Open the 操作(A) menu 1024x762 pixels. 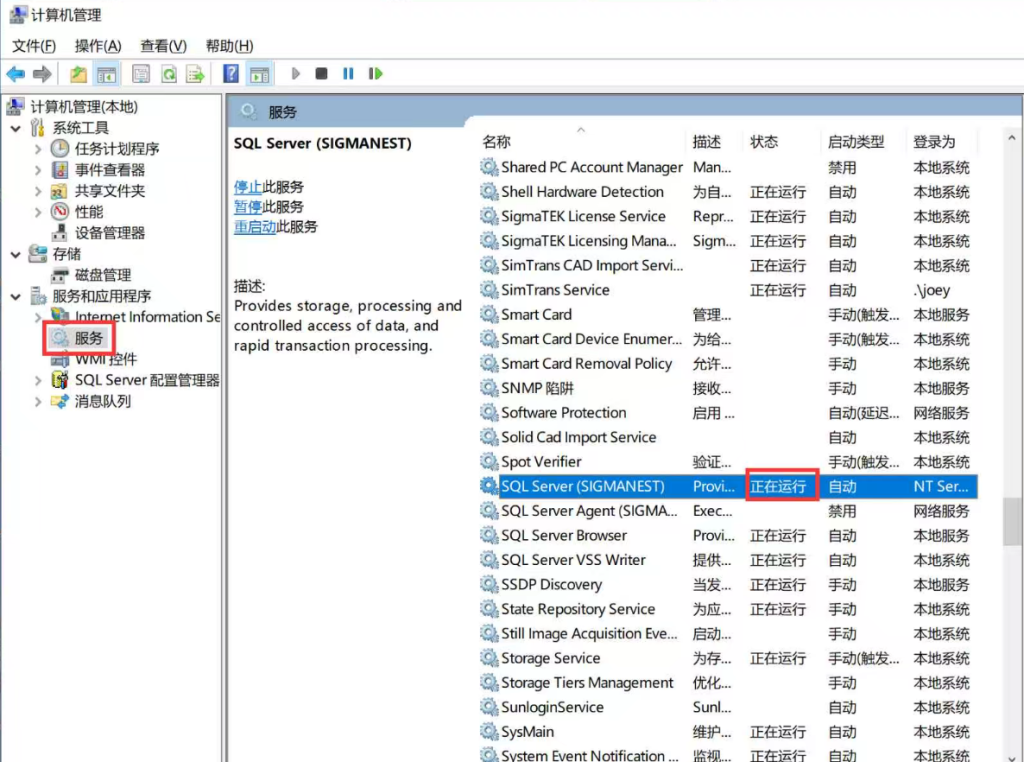pyautogui.click(x=98, y=46)
